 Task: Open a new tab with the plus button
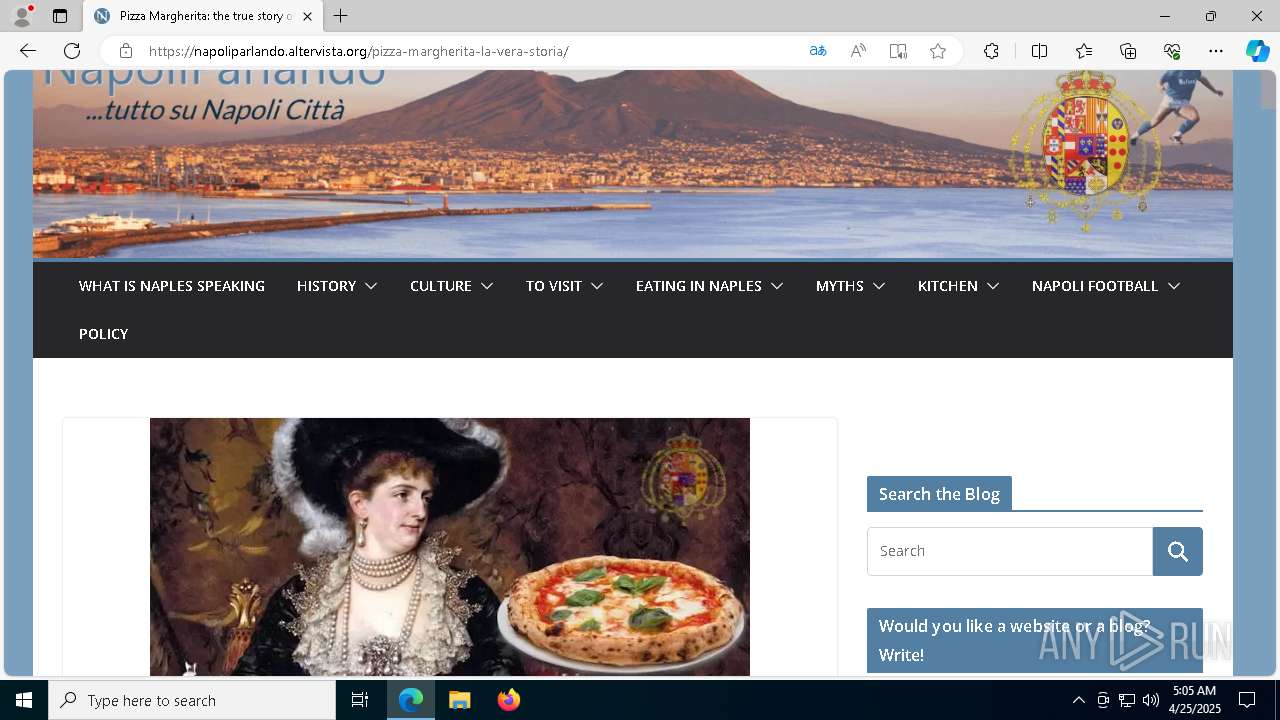[x=341, y=16]
